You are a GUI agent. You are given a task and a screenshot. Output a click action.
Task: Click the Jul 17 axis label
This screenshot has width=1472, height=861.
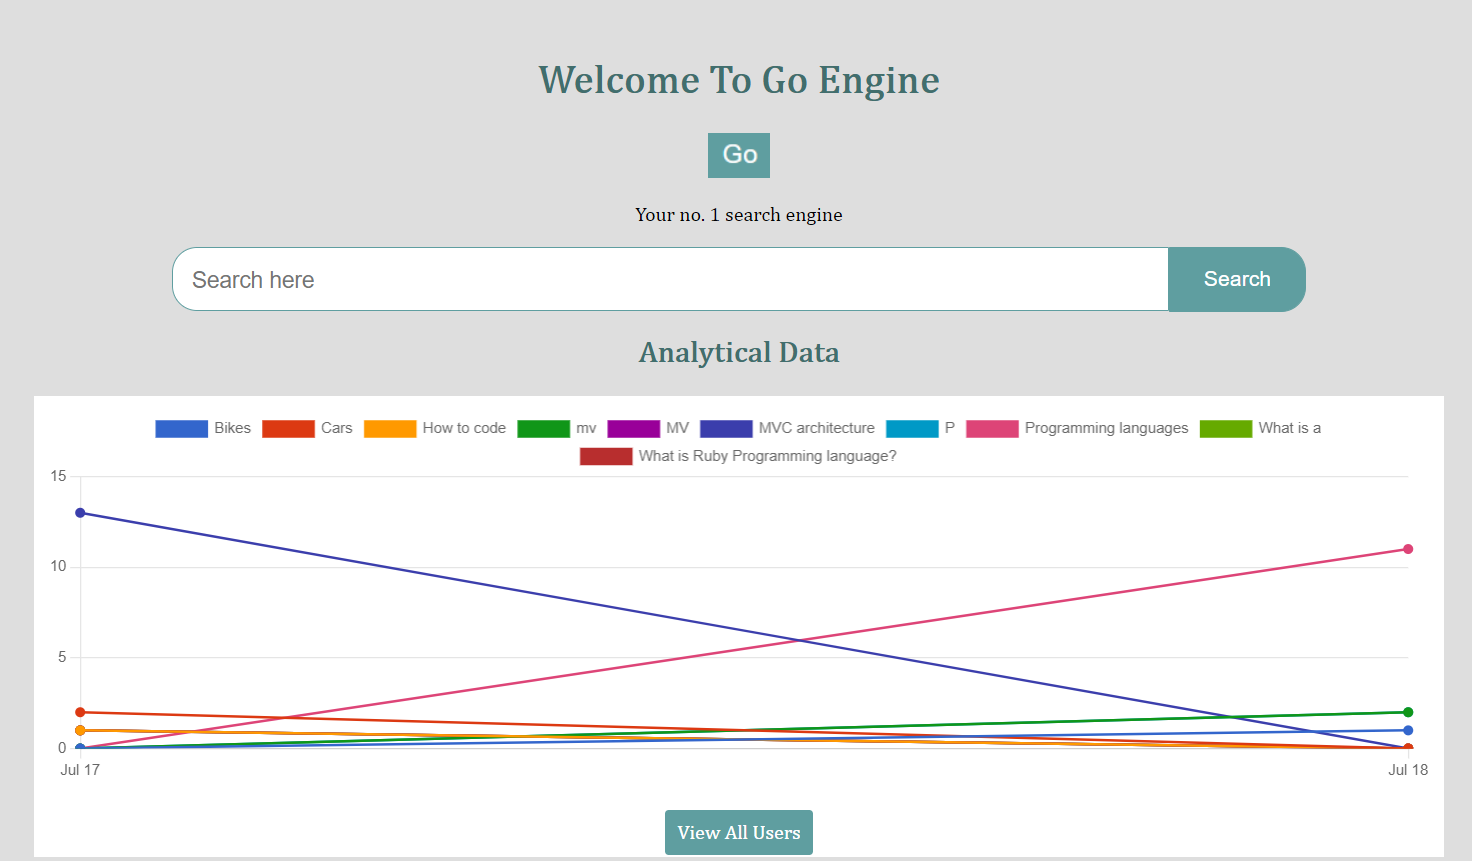tap(80, 770)
